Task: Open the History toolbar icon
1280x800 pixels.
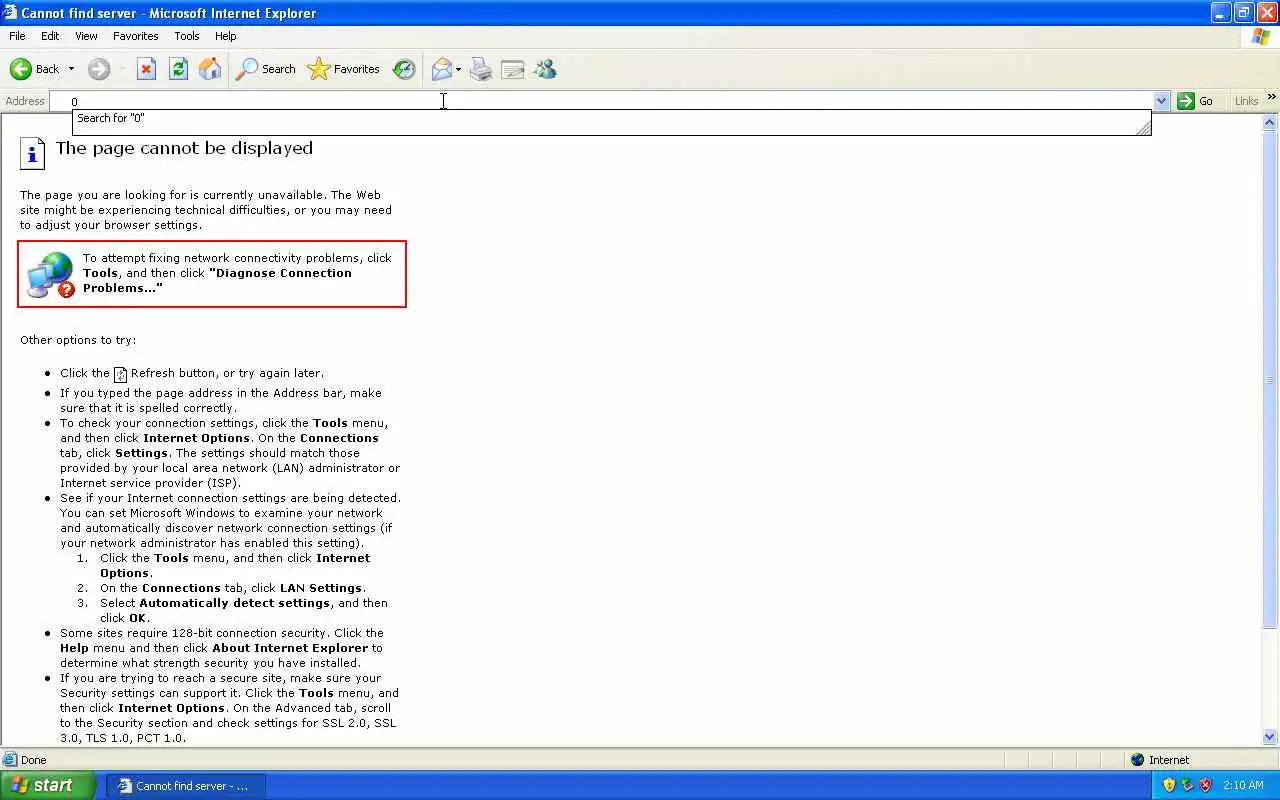Action: 404,69
